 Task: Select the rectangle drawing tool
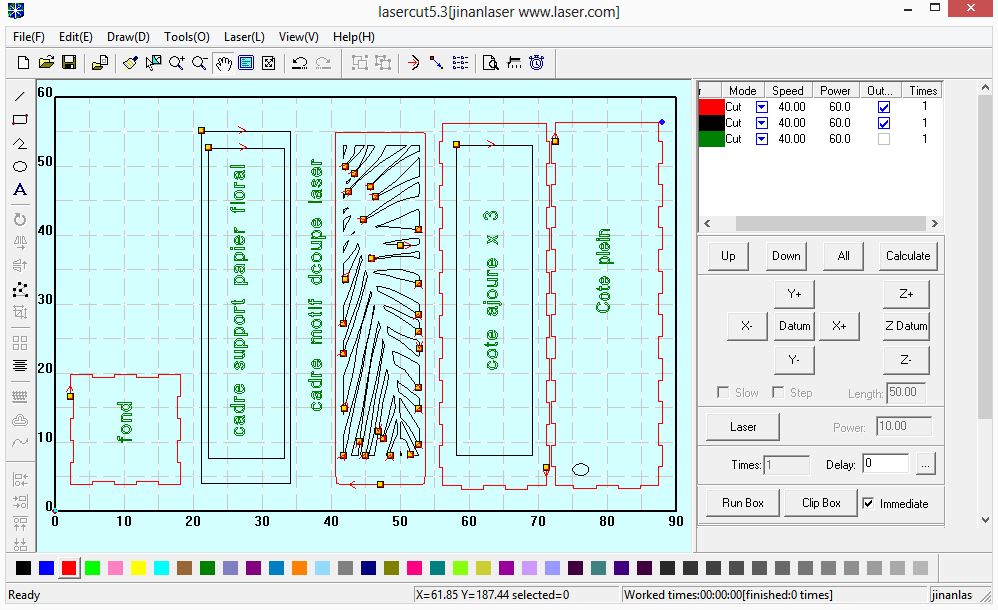coord(20,120)
